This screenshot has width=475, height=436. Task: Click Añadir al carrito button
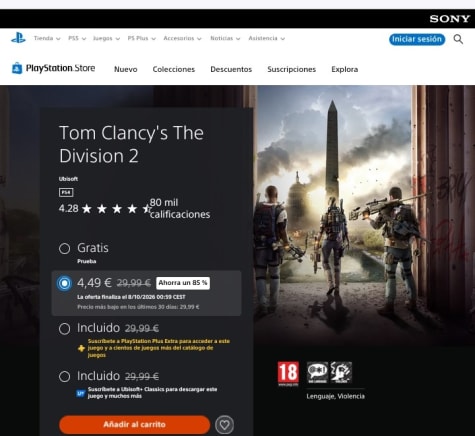(x=135, y=425)
